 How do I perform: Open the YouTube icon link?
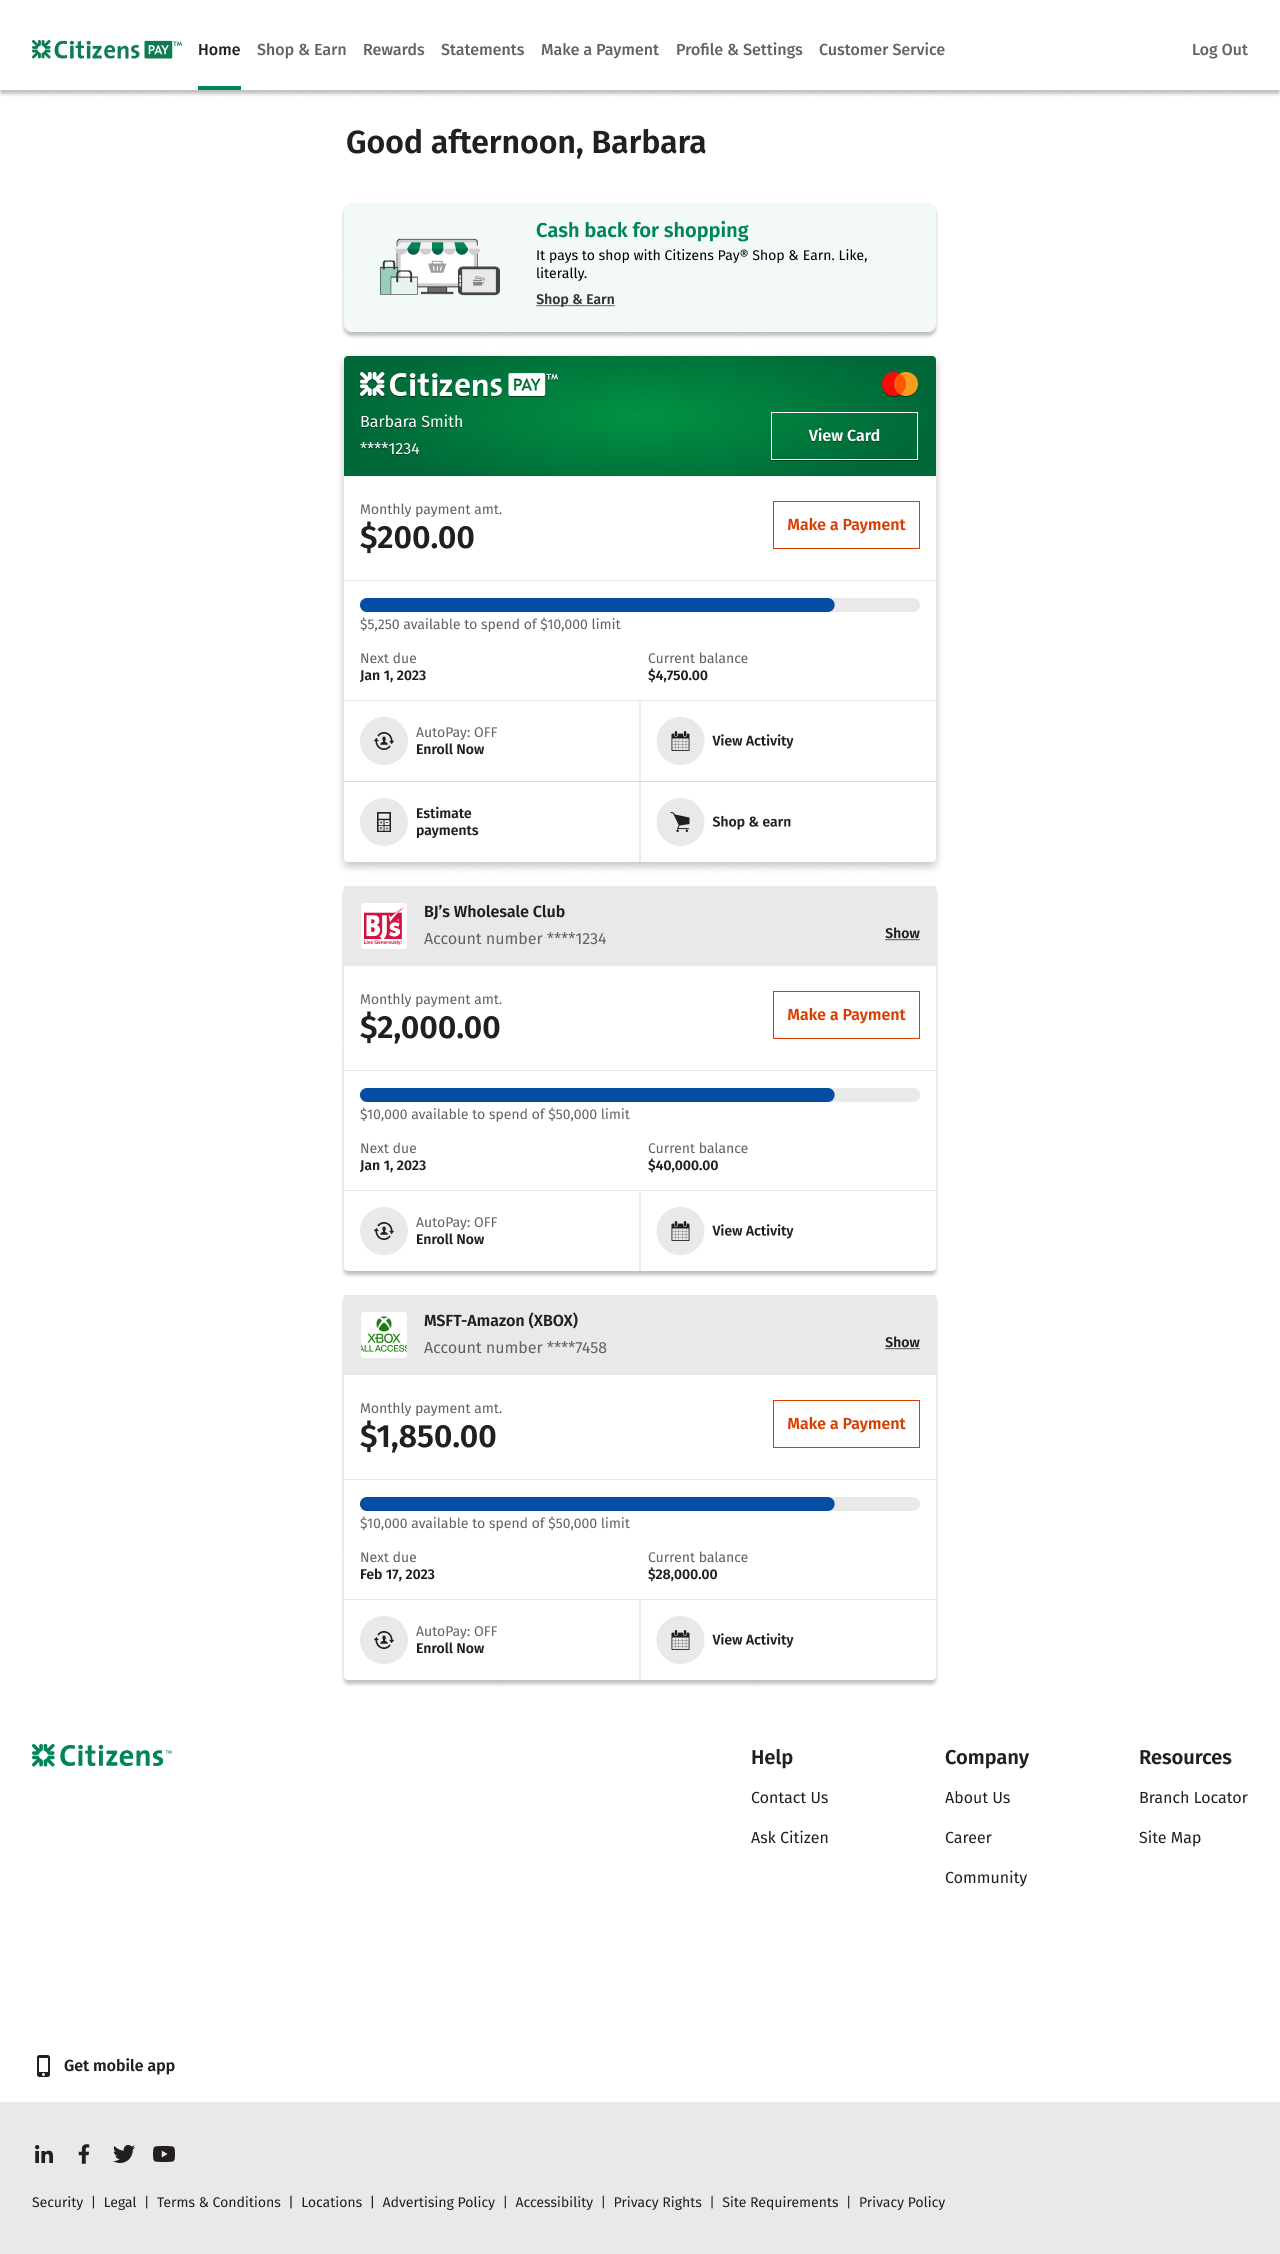coord(164,2154)
